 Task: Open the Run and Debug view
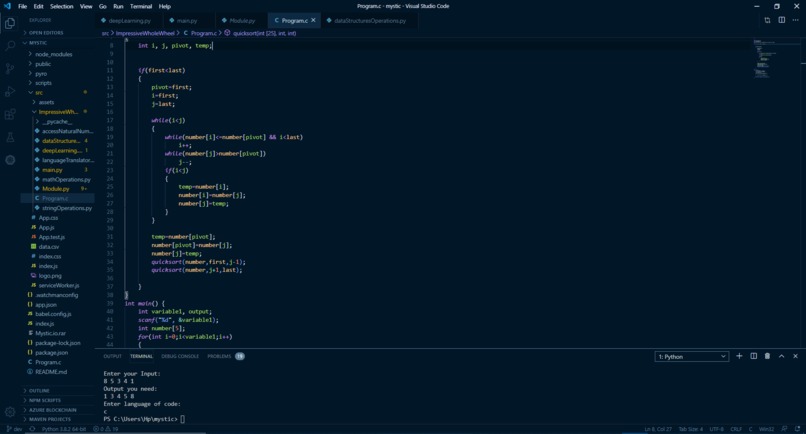(10, 92)
